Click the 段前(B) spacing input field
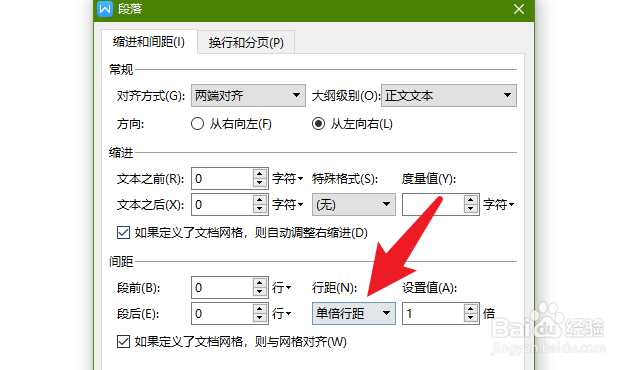Image resolution: width=640 pixels, height=370 pixels. [x=222, y=288]
